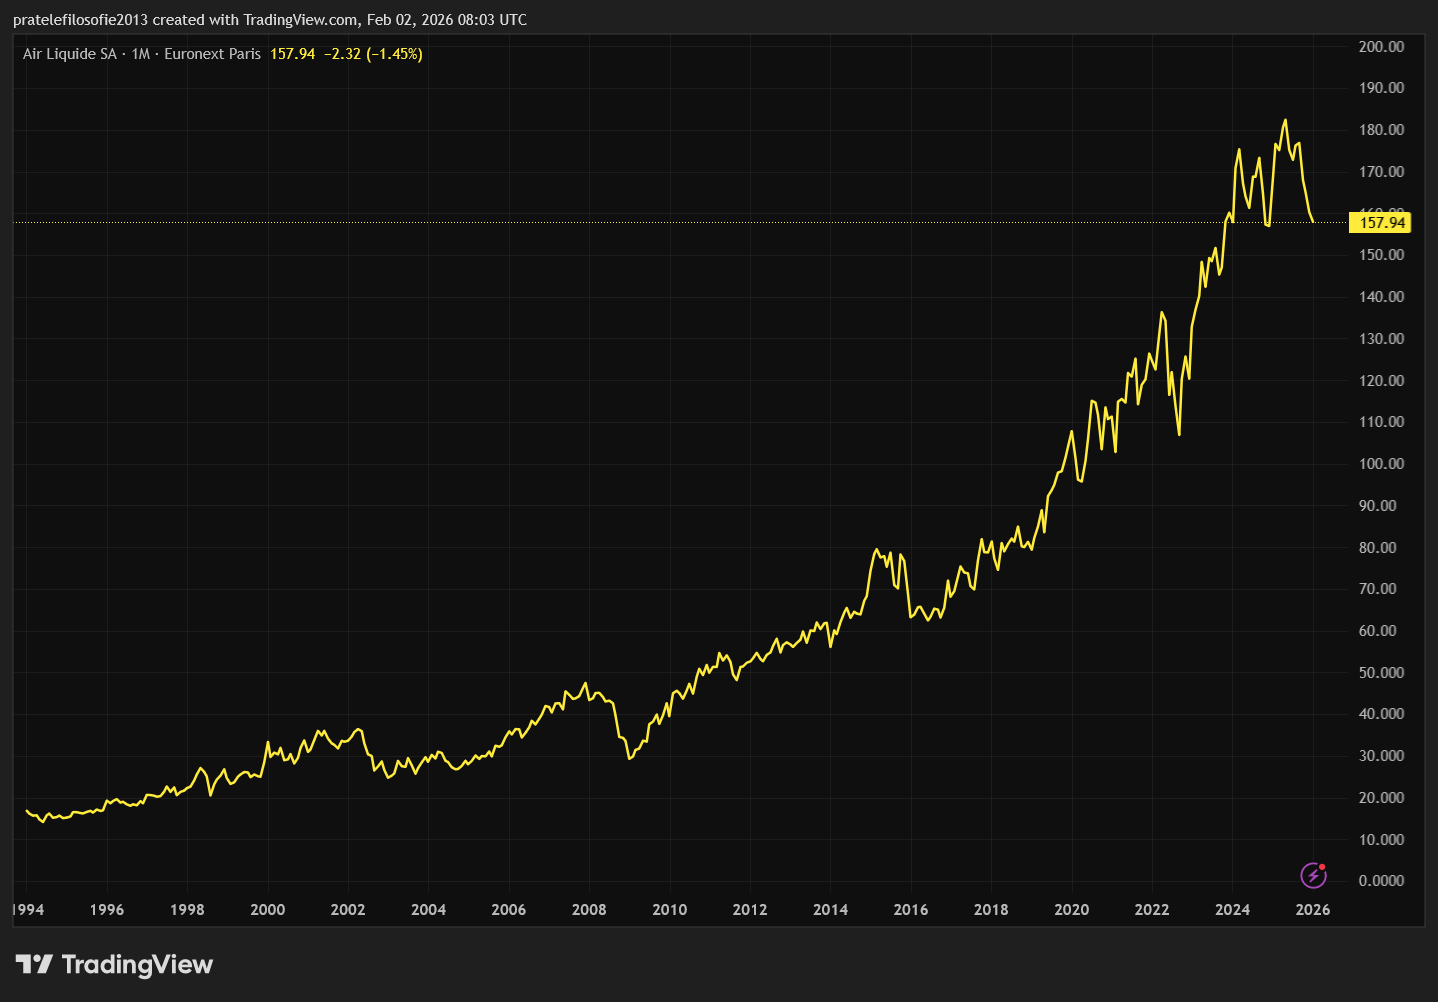This screenshot has height=1002, width=1438.
Task: Select the 1996 time axis label
Action: point(107,910)
